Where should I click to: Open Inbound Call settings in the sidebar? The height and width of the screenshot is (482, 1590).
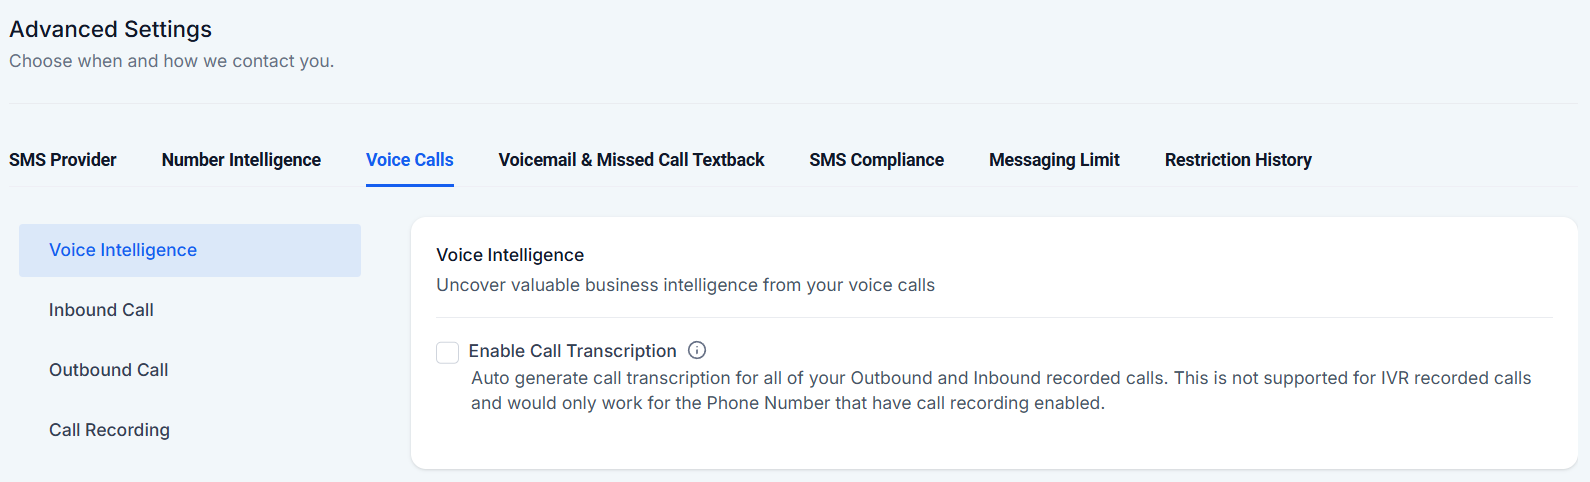(x=101, y=310)
